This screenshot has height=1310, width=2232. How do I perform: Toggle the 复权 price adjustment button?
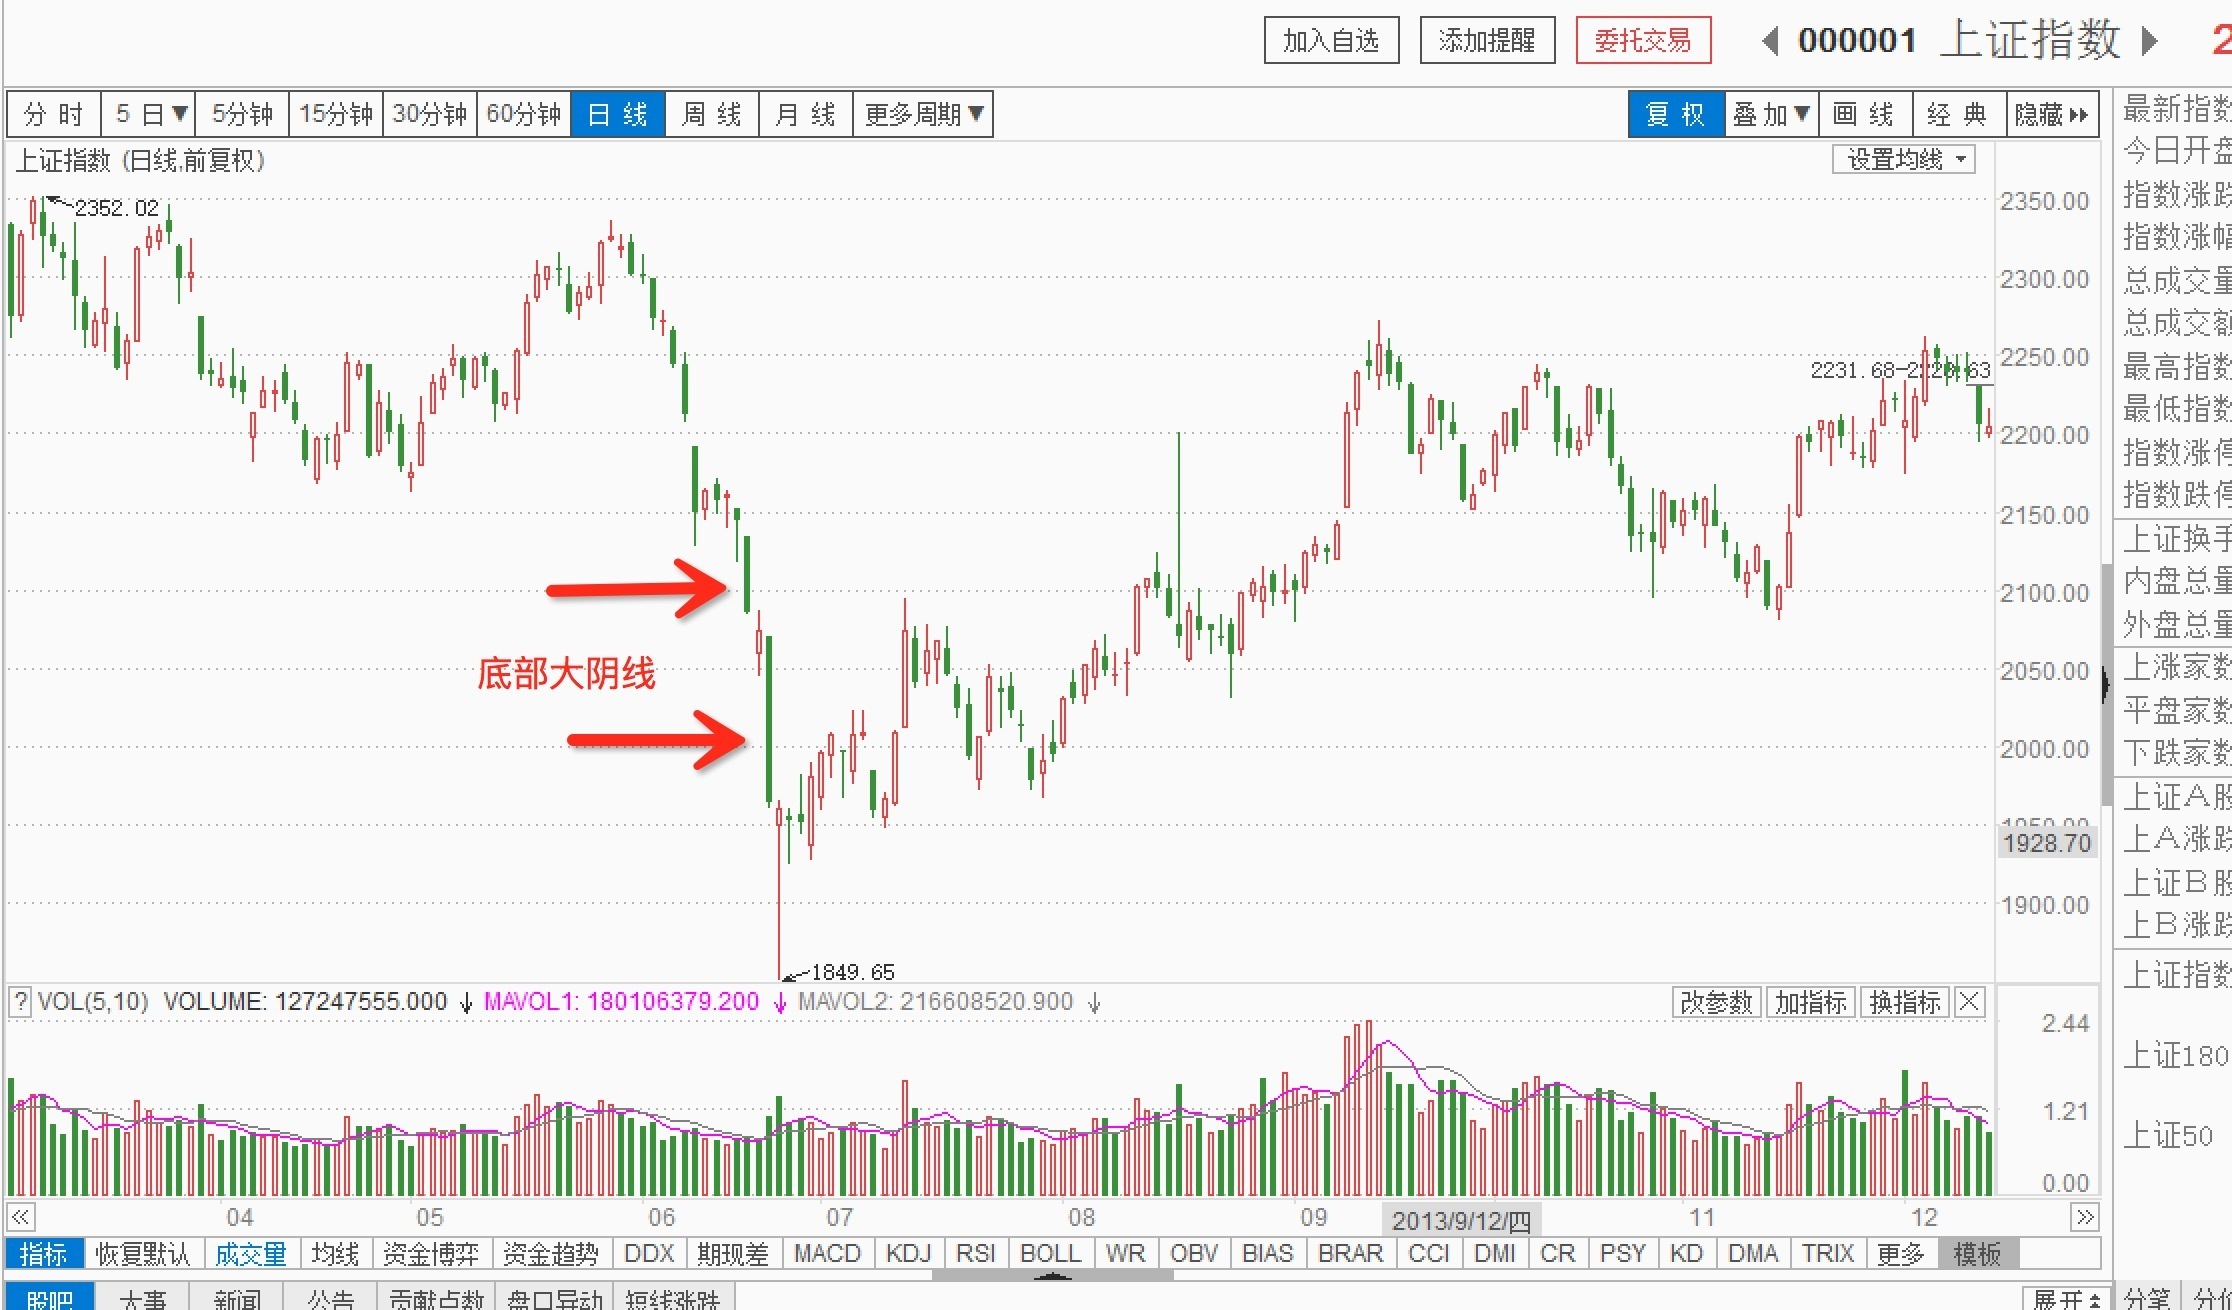tap(1675, 114)
